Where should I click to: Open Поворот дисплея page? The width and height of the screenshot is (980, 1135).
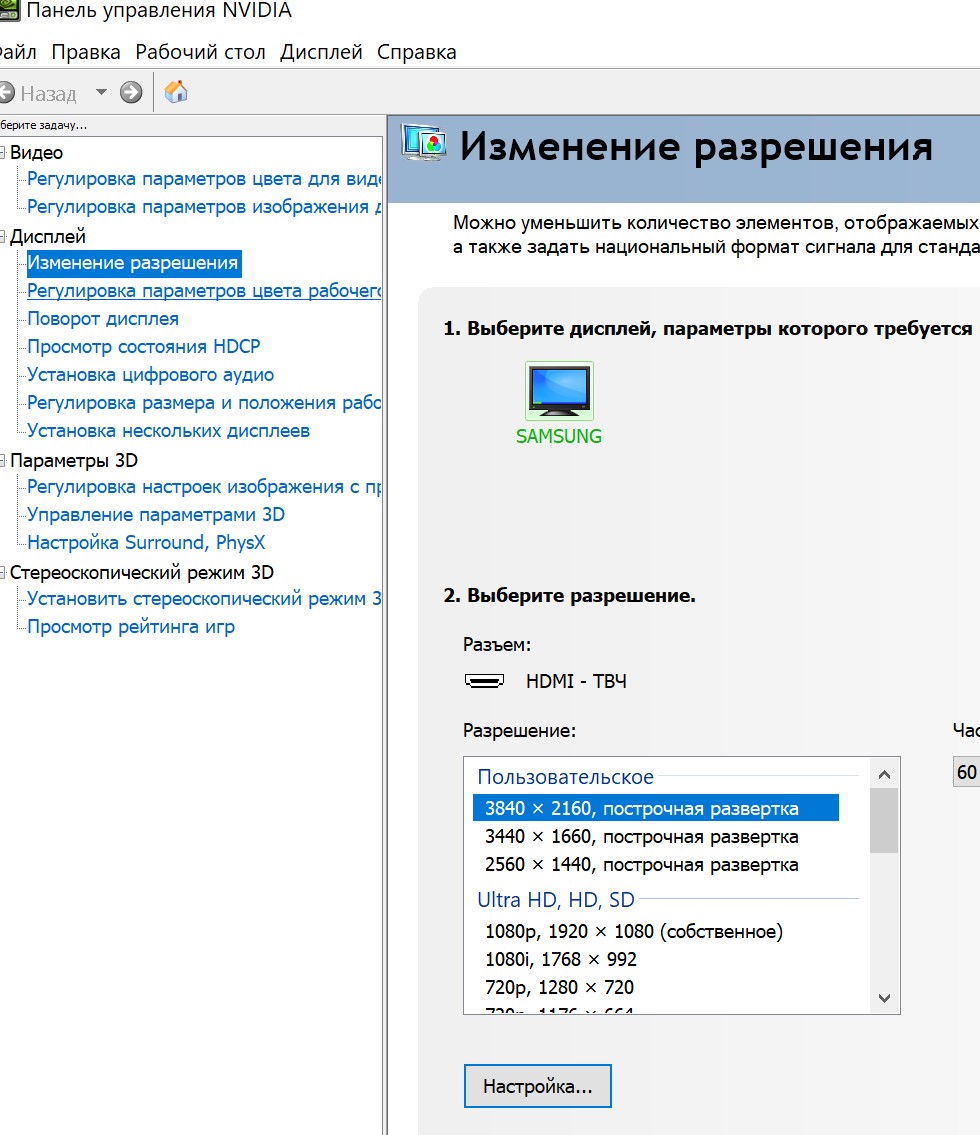click(103, 319)
